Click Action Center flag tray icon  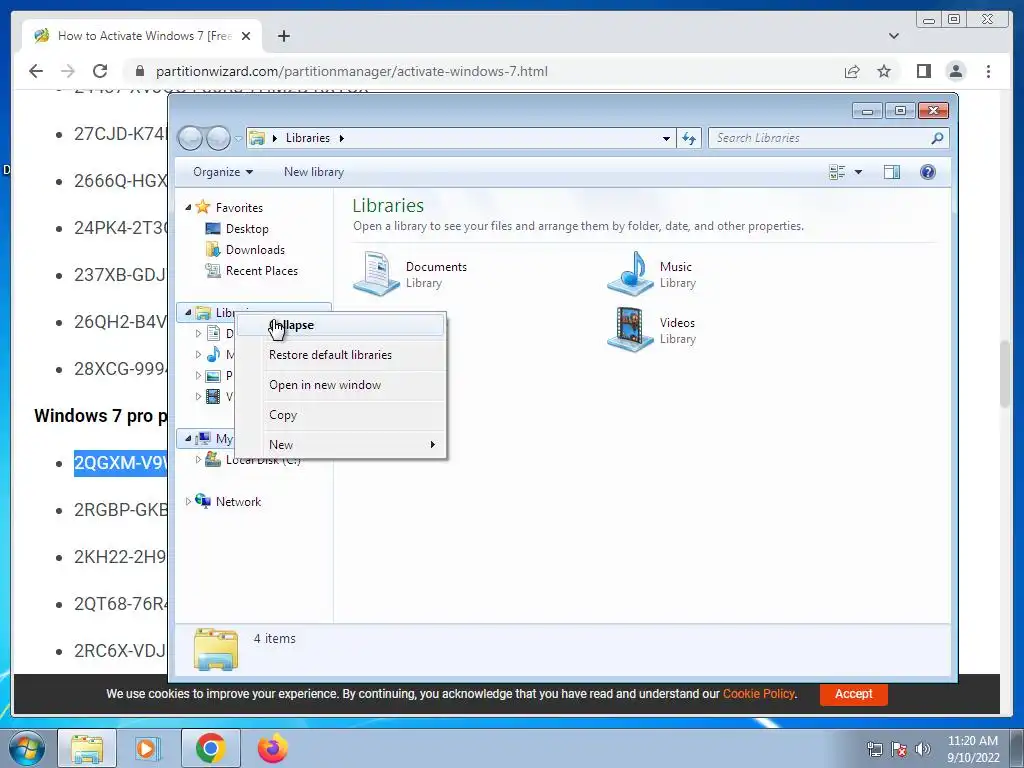click(x=899, y=749)
